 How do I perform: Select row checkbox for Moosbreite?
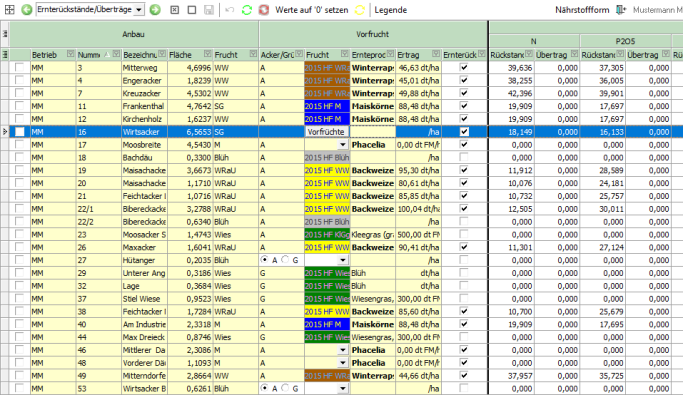pos(19,145)
